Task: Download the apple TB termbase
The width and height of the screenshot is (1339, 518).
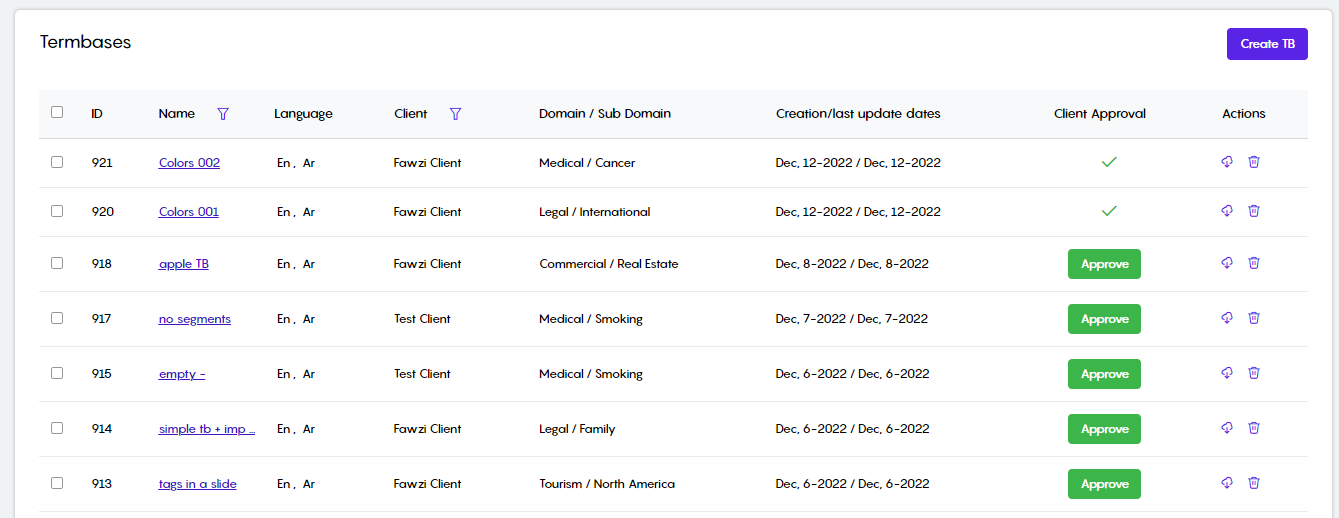Action: (x=1227, y=263)
